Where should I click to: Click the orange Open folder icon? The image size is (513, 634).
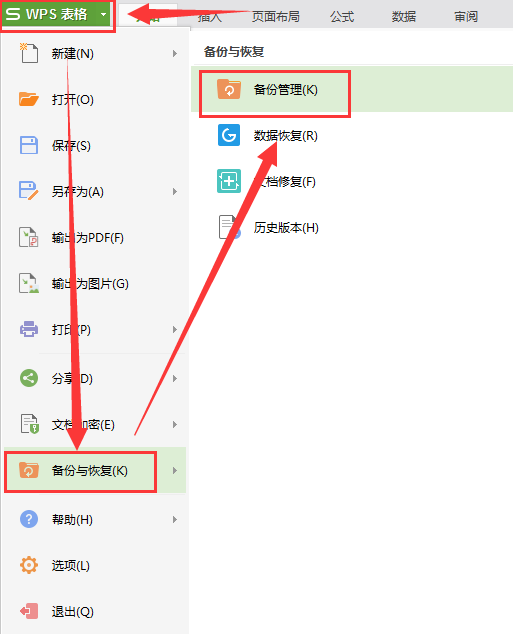coord(29,99)
